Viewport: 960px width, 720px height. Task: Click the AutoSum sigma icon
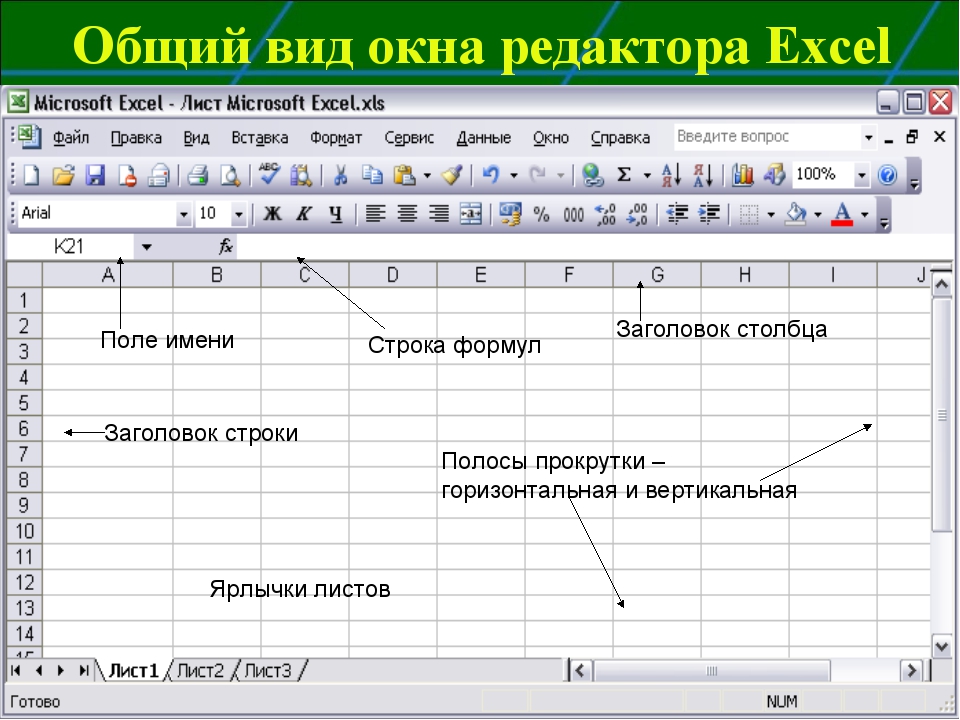click(624, 176)
